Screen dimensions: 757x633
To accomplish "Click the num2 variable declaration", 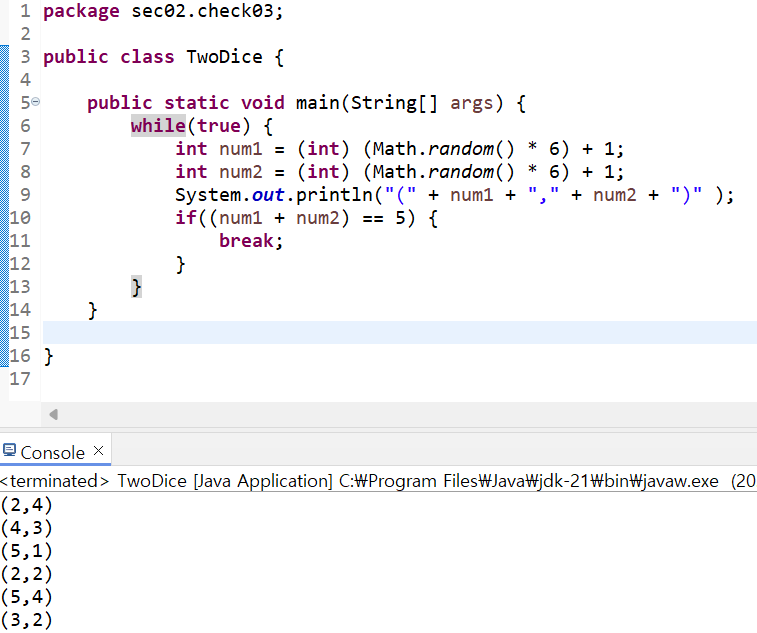I will coord(240,172).
